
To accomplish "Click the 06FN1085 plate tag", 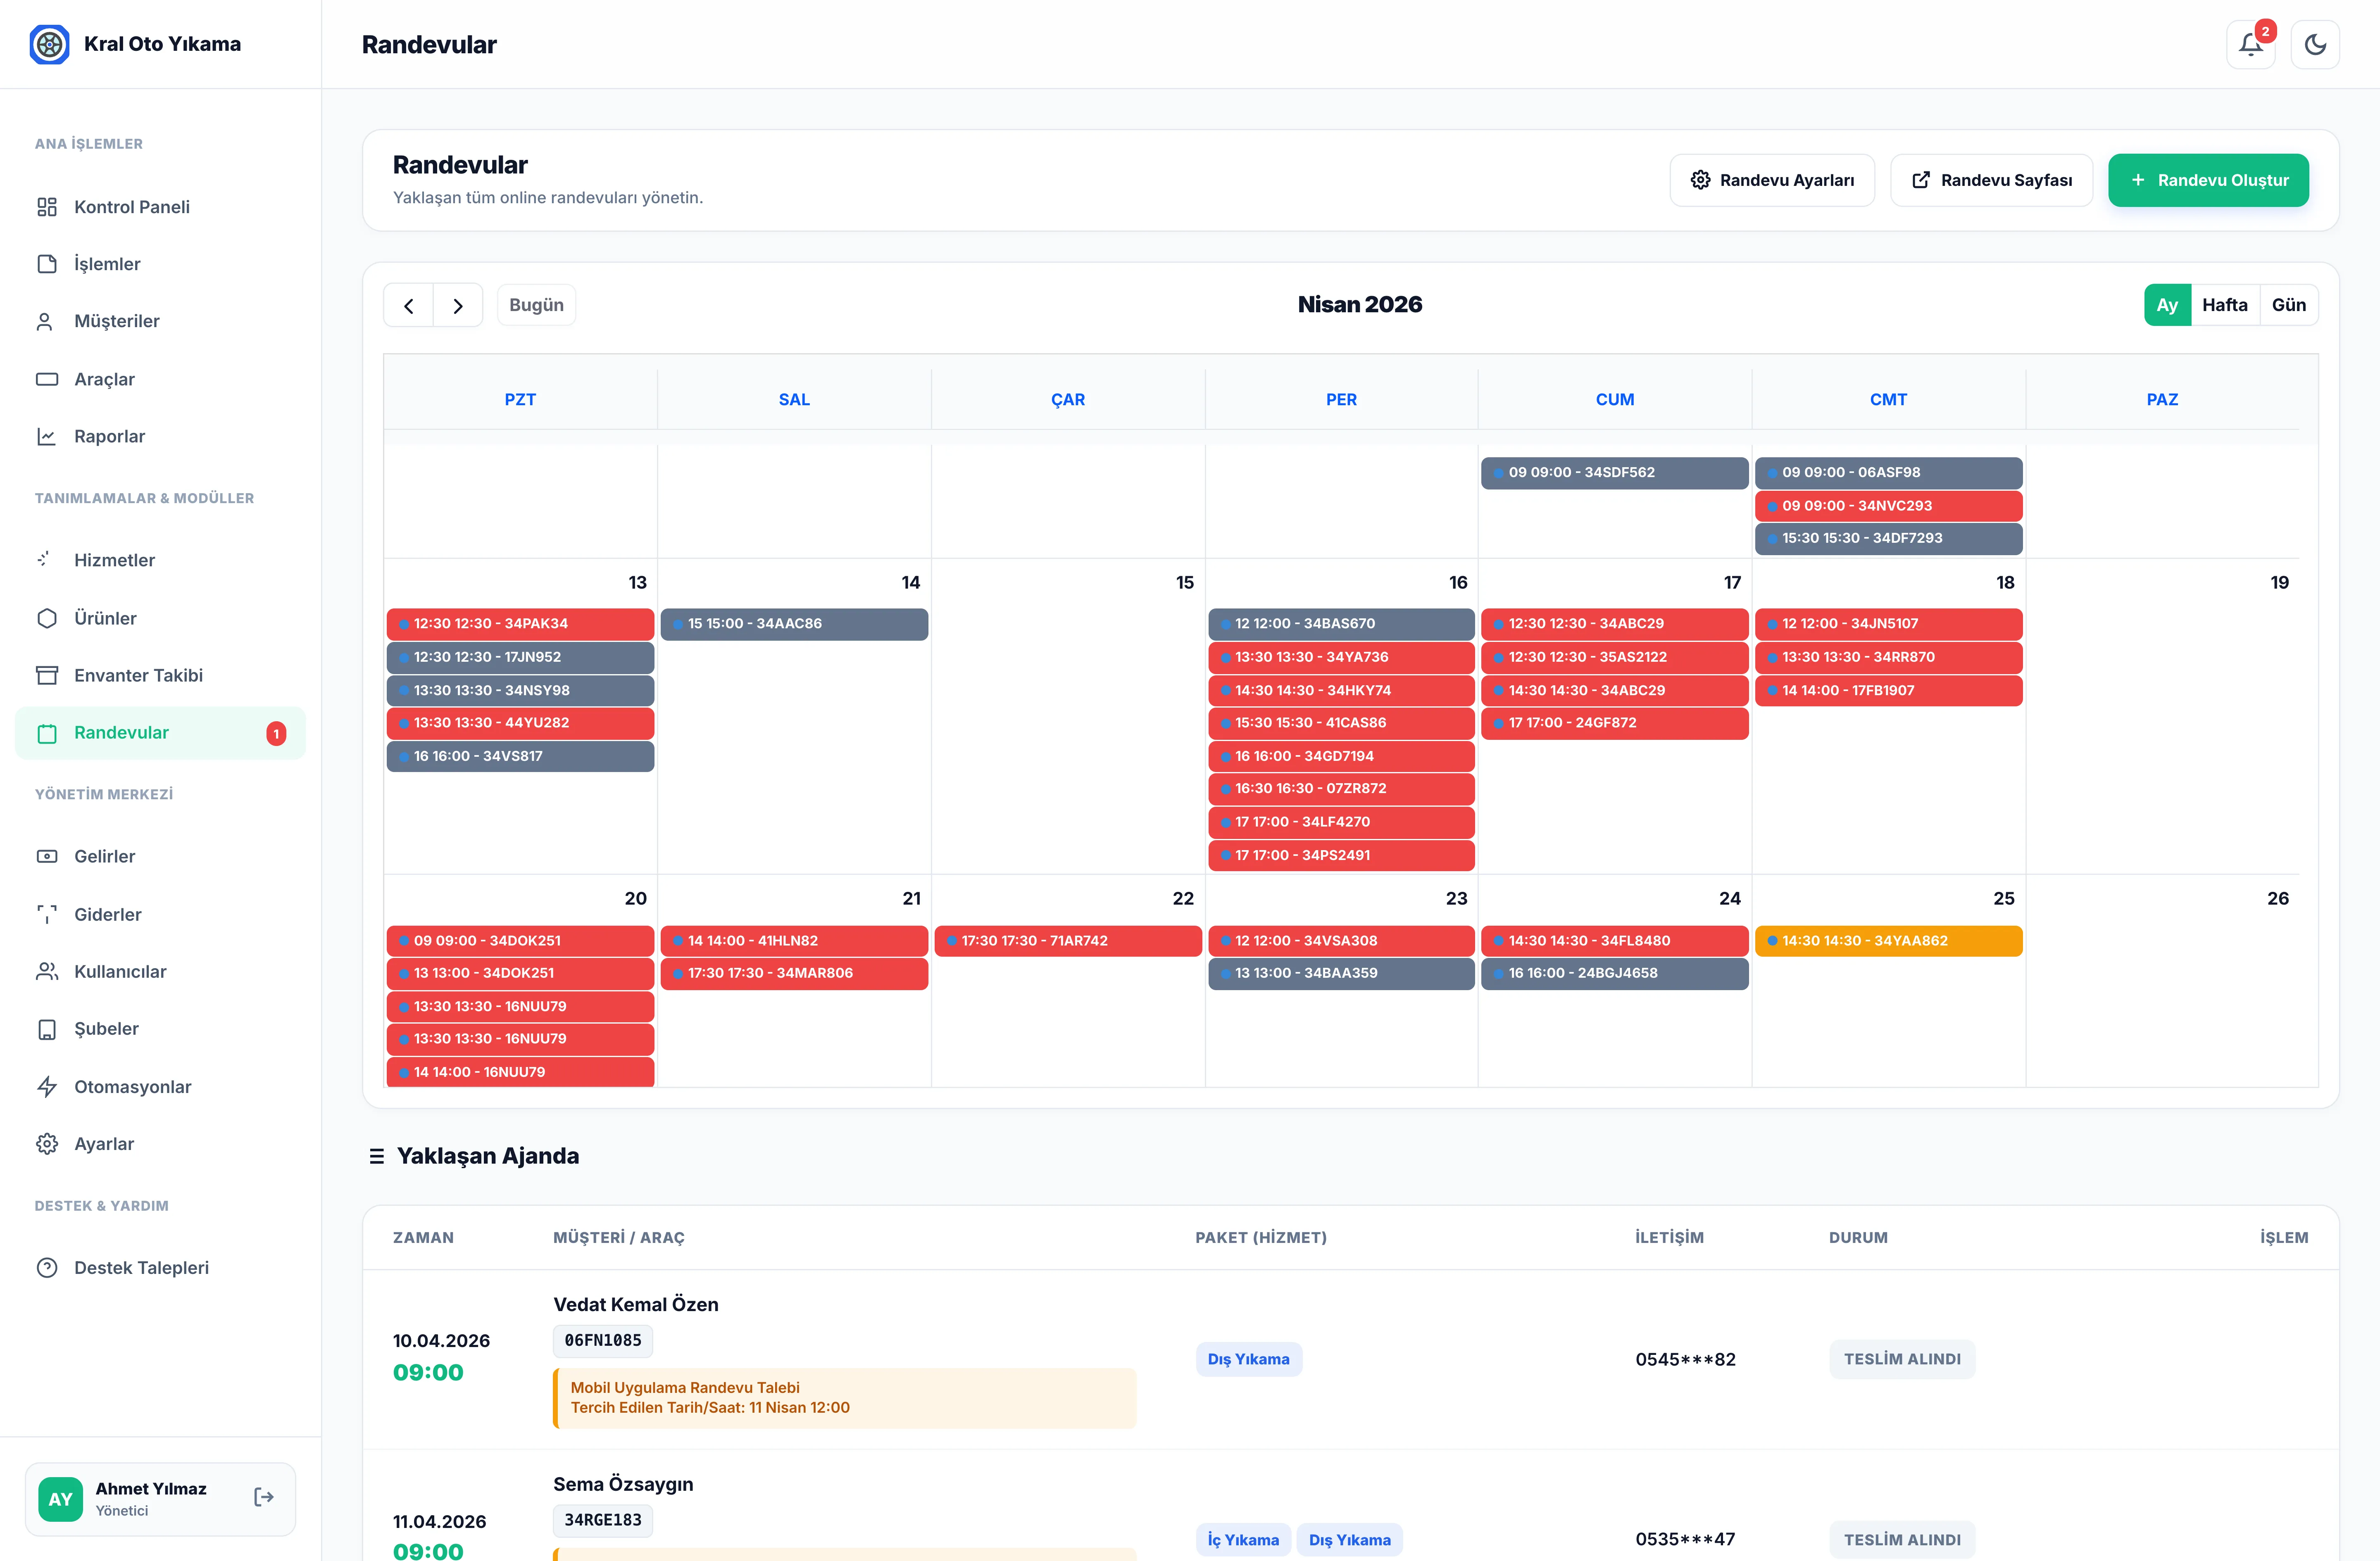I will 603,1341.
